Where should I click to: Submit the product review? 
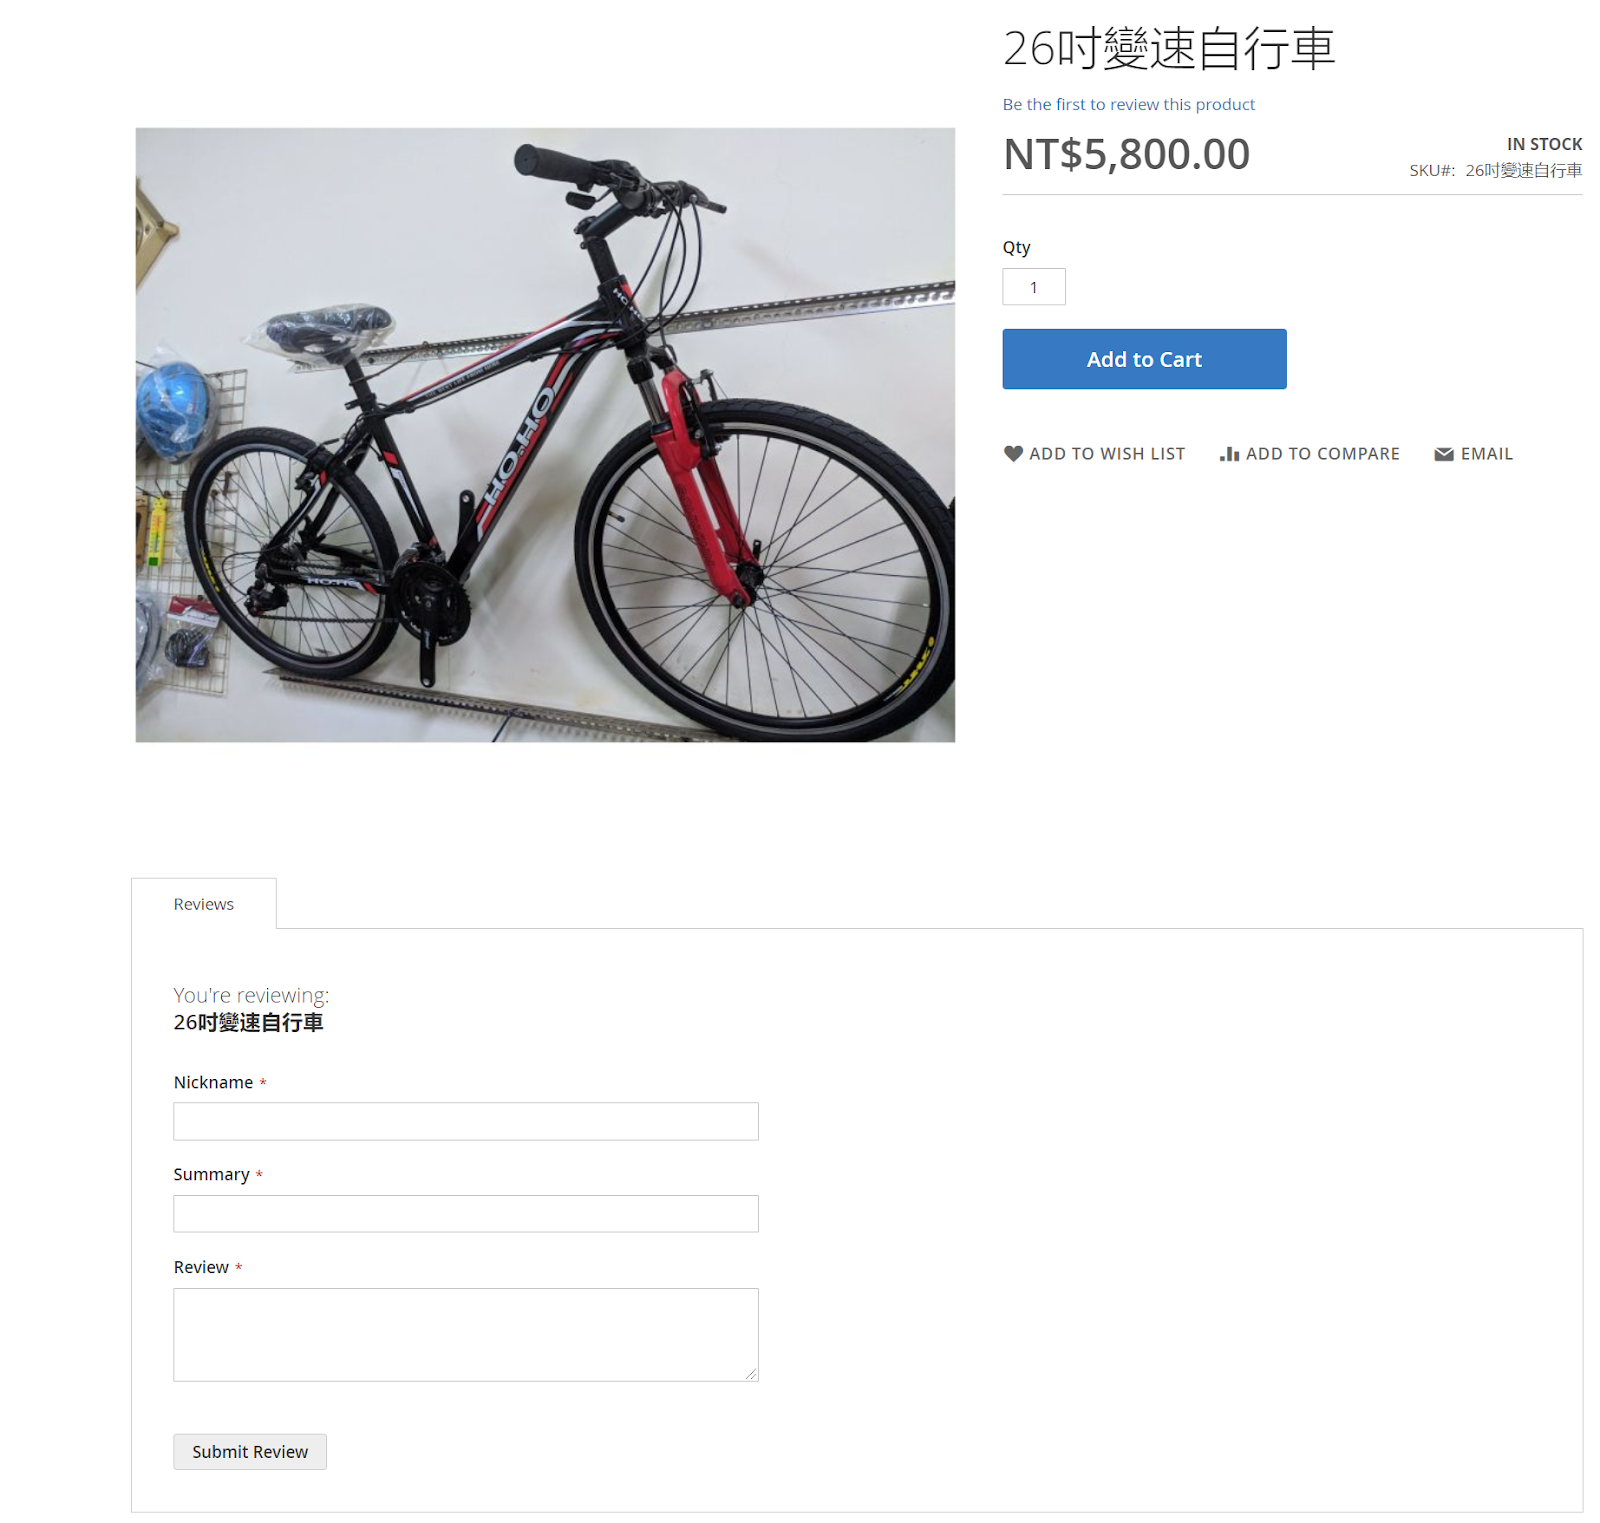250,1452
